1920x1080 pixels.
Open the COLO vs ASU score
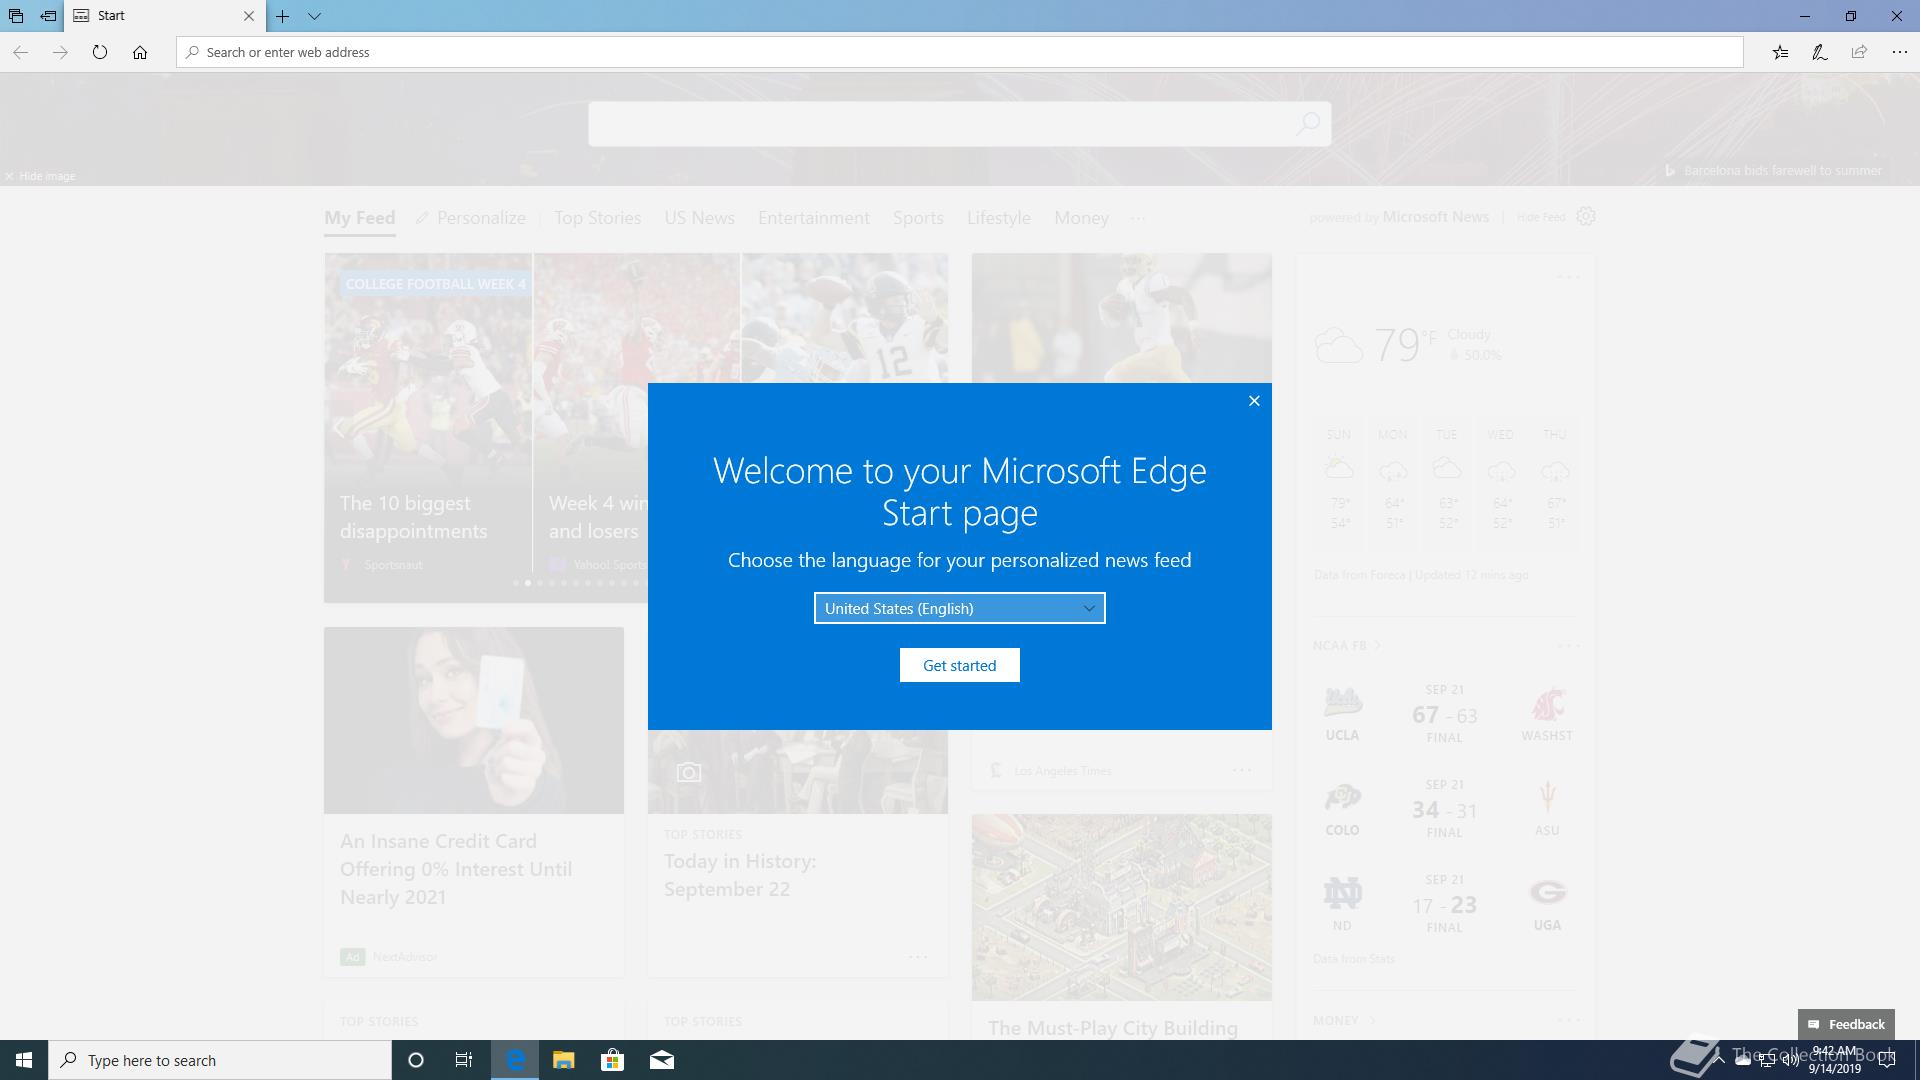[x=1444, y=809]
